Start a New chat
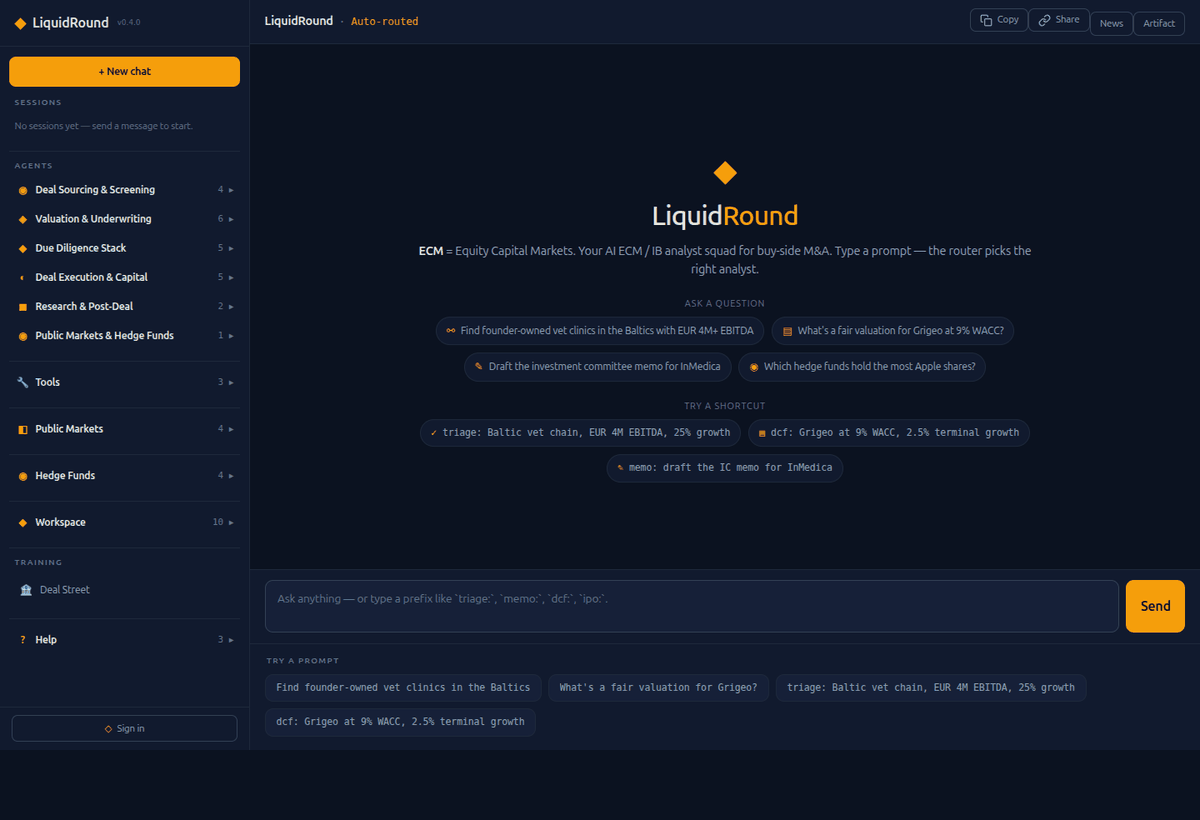The height and width of the screenshot is (820, 1200). [124, 72]
